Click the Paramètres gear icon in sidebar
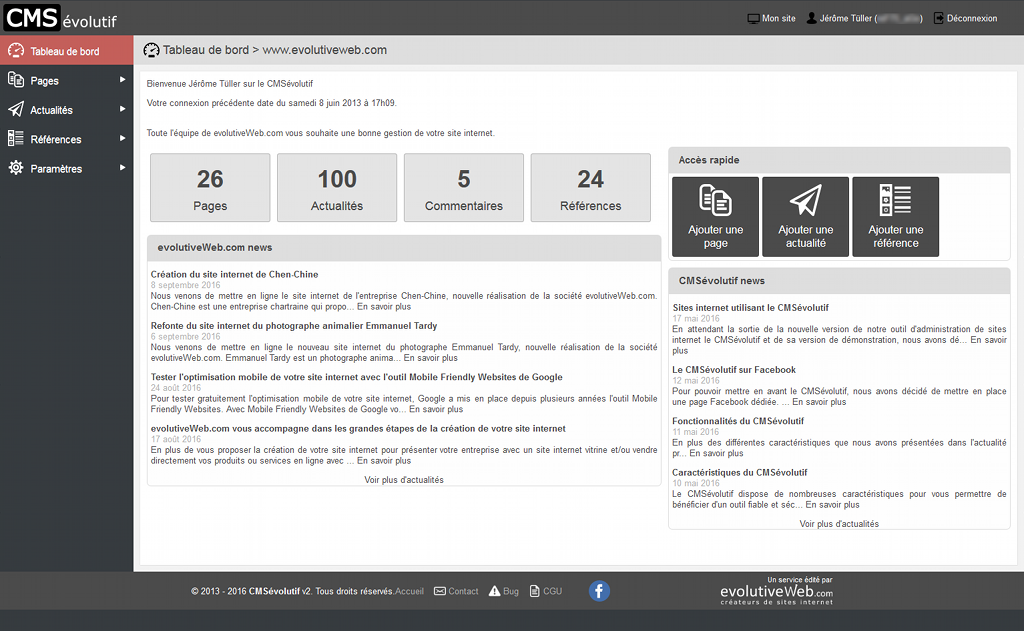 coord(16,168)
